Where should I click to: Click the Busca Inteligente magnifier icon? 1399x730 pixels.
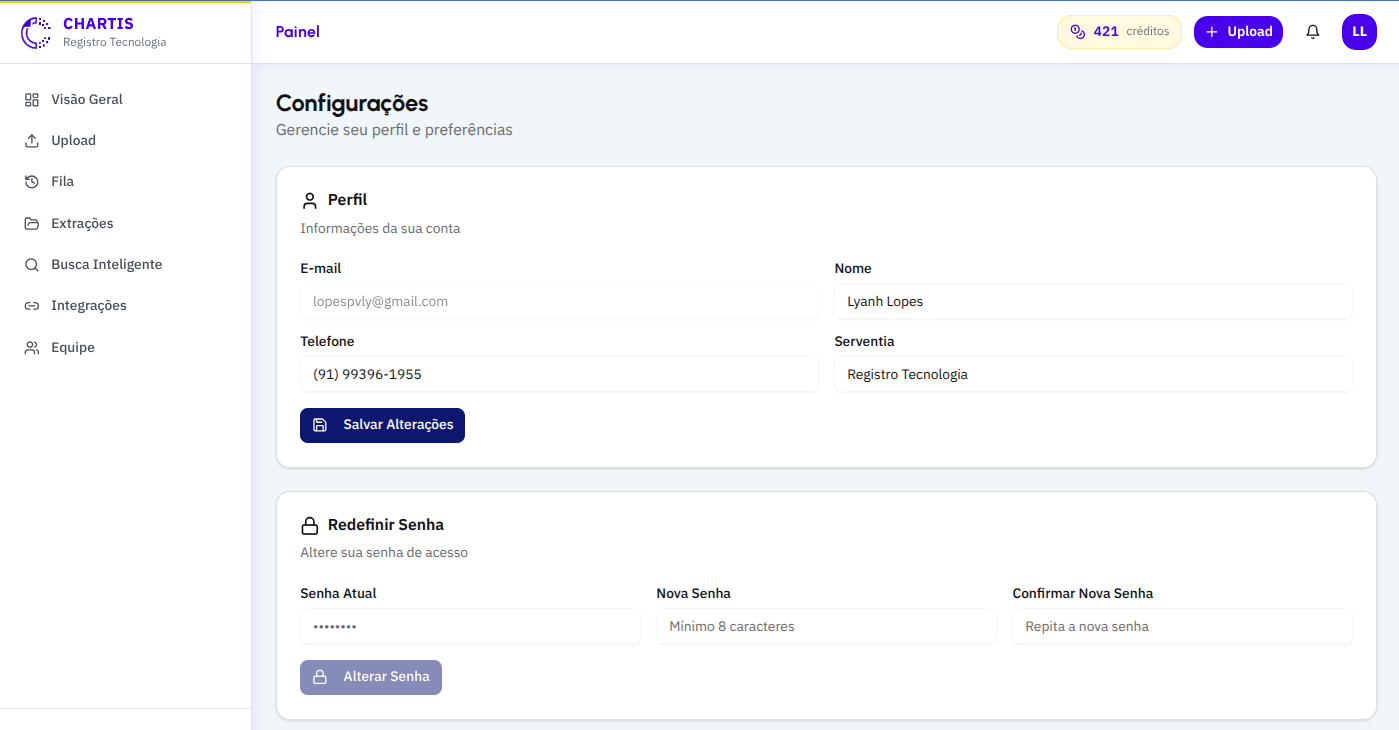pos(32,265)
